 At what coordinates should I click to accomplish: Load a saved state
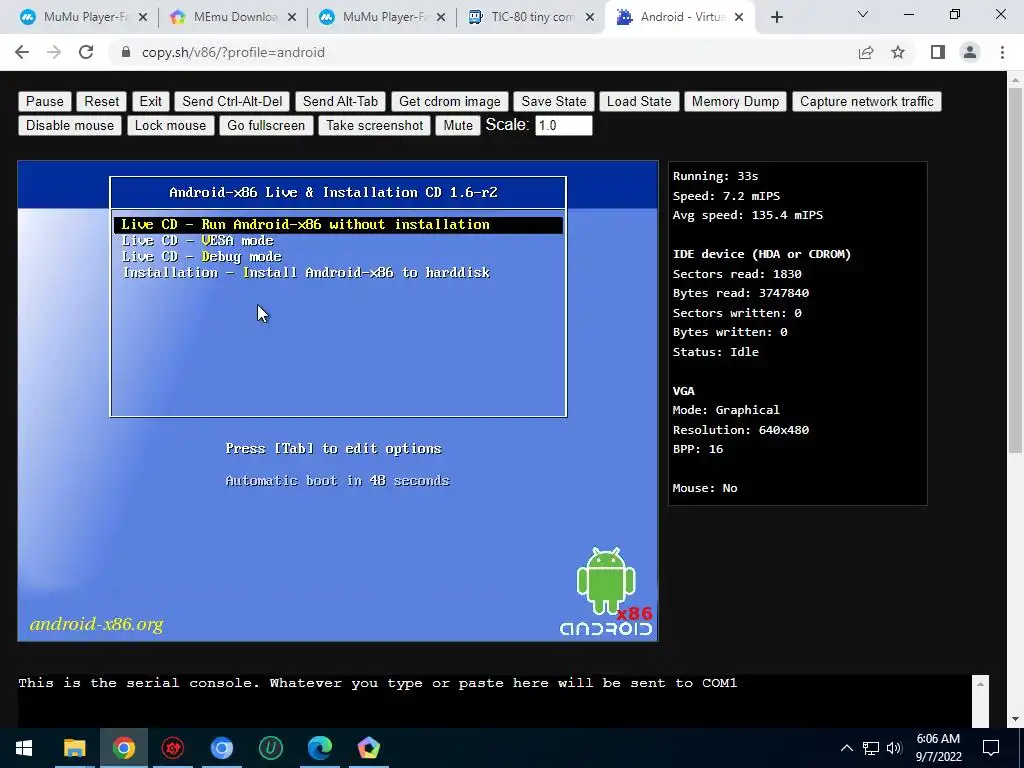(639, 101)
